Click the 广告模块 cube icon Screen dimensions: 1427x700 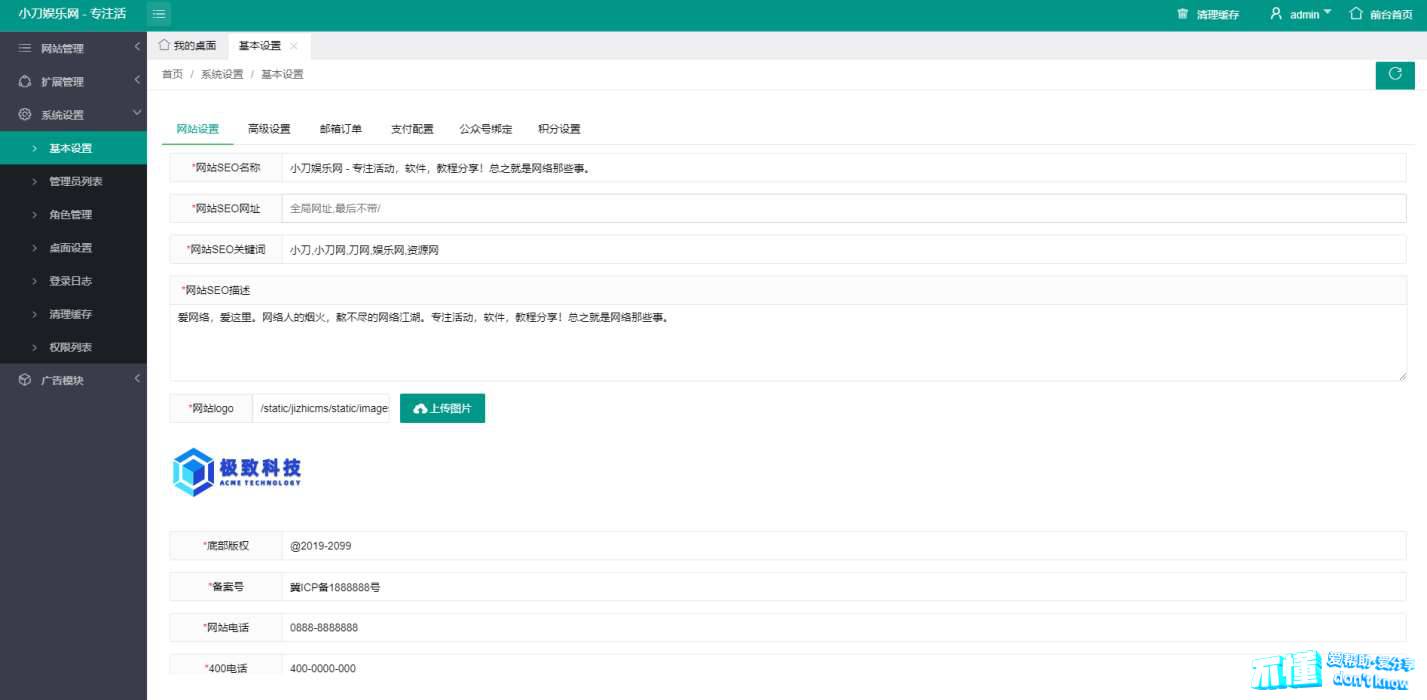point(25,380)
